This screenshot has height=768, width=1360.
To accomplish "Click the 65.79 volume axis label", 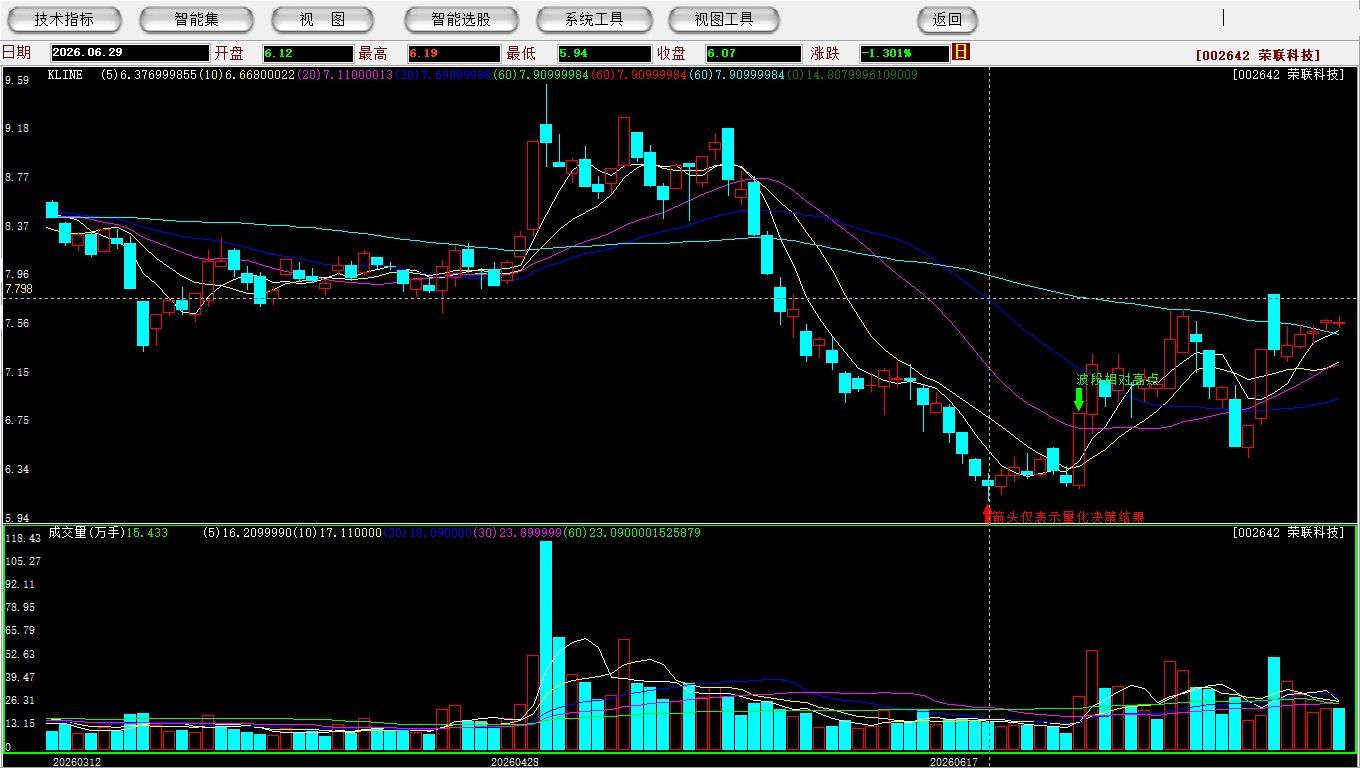I will coord(20,630).
